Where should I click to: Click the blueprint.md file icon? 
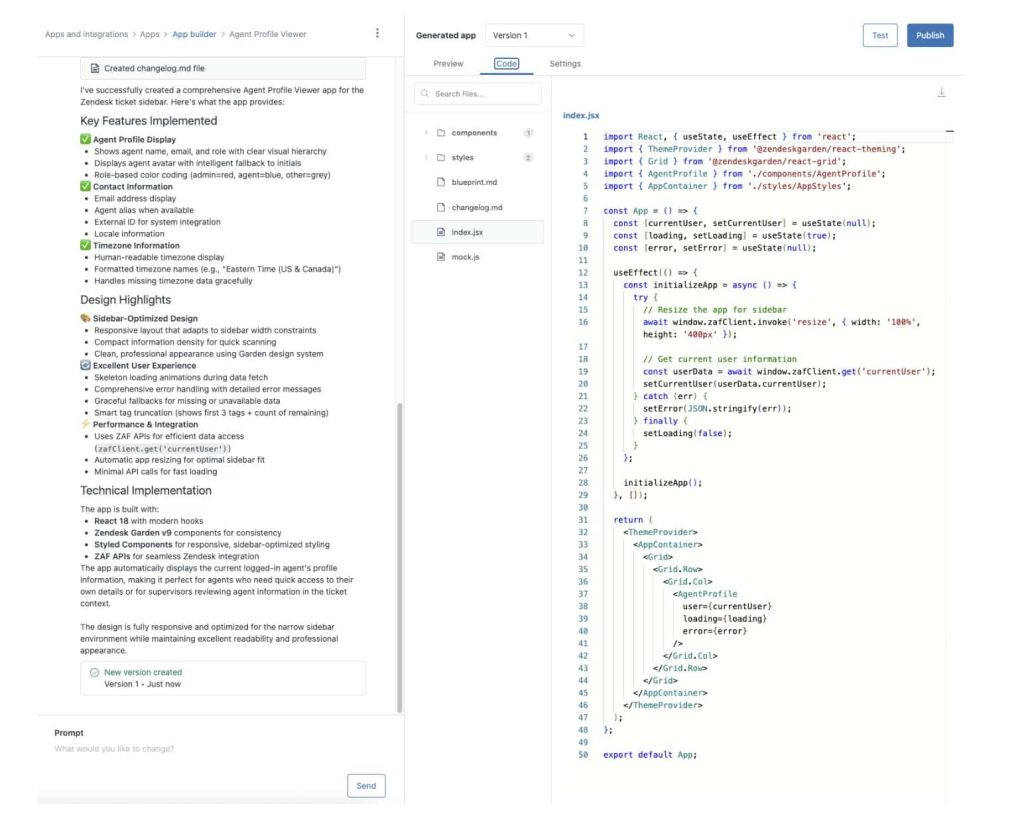(441, 182)
